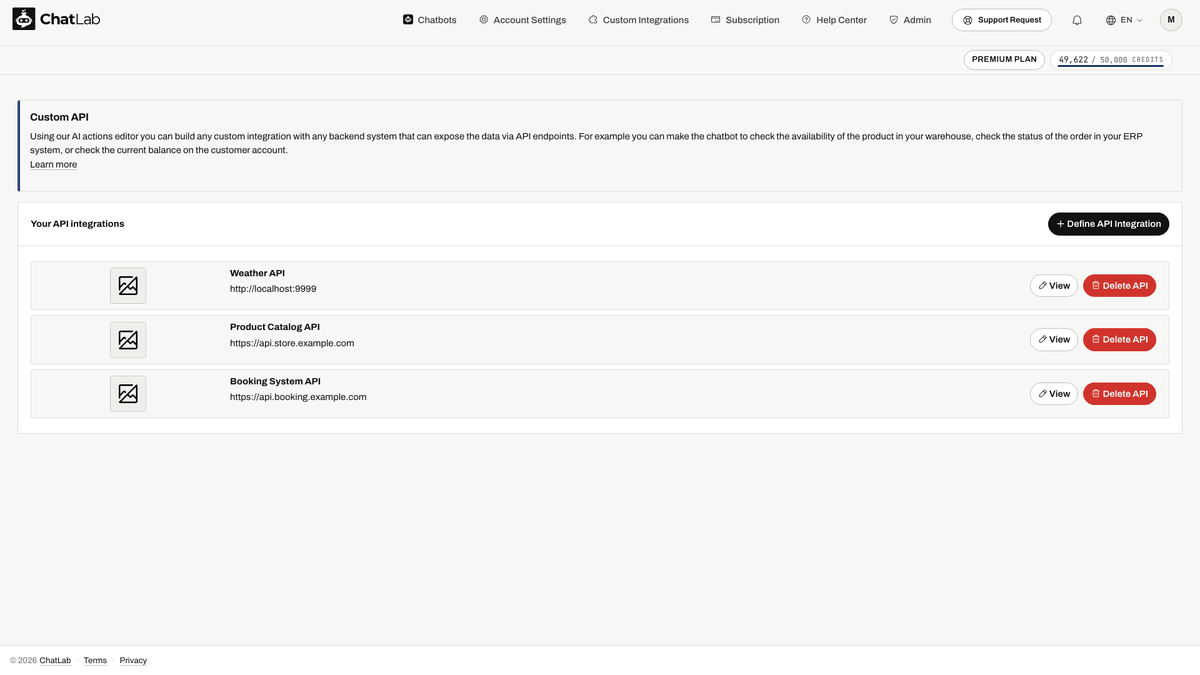Go to Admin section
The width and height of the screenshot is (1200, 675).
pyautogui.click(x=910, y=20)
